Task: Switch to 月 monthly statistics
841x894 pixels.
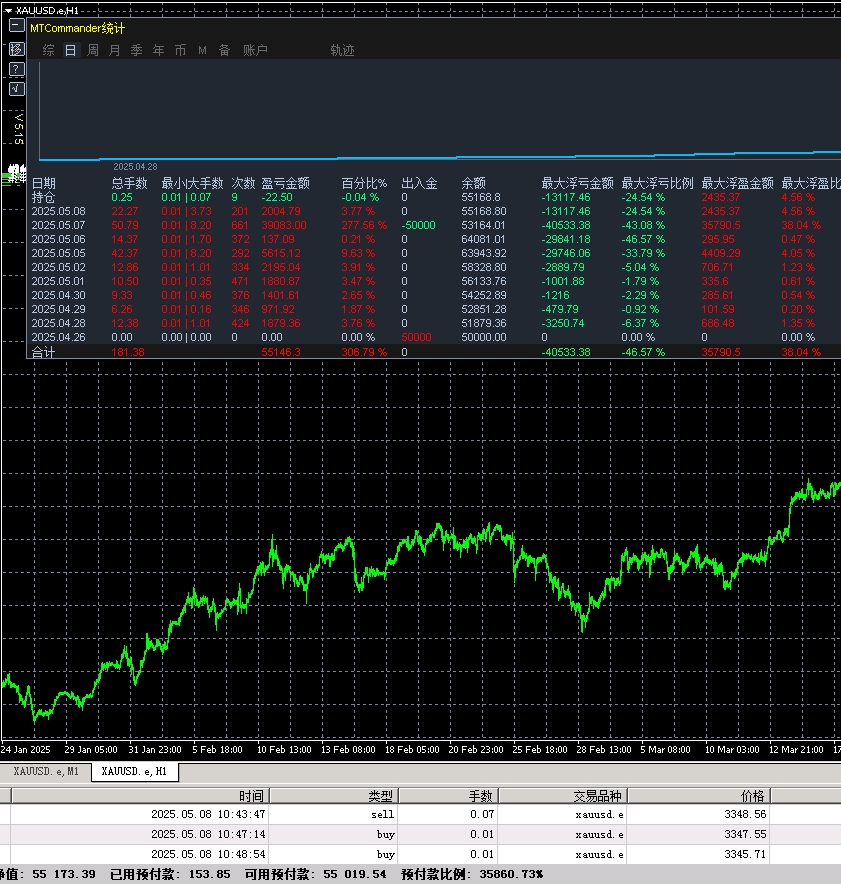Action: (114, 50)
